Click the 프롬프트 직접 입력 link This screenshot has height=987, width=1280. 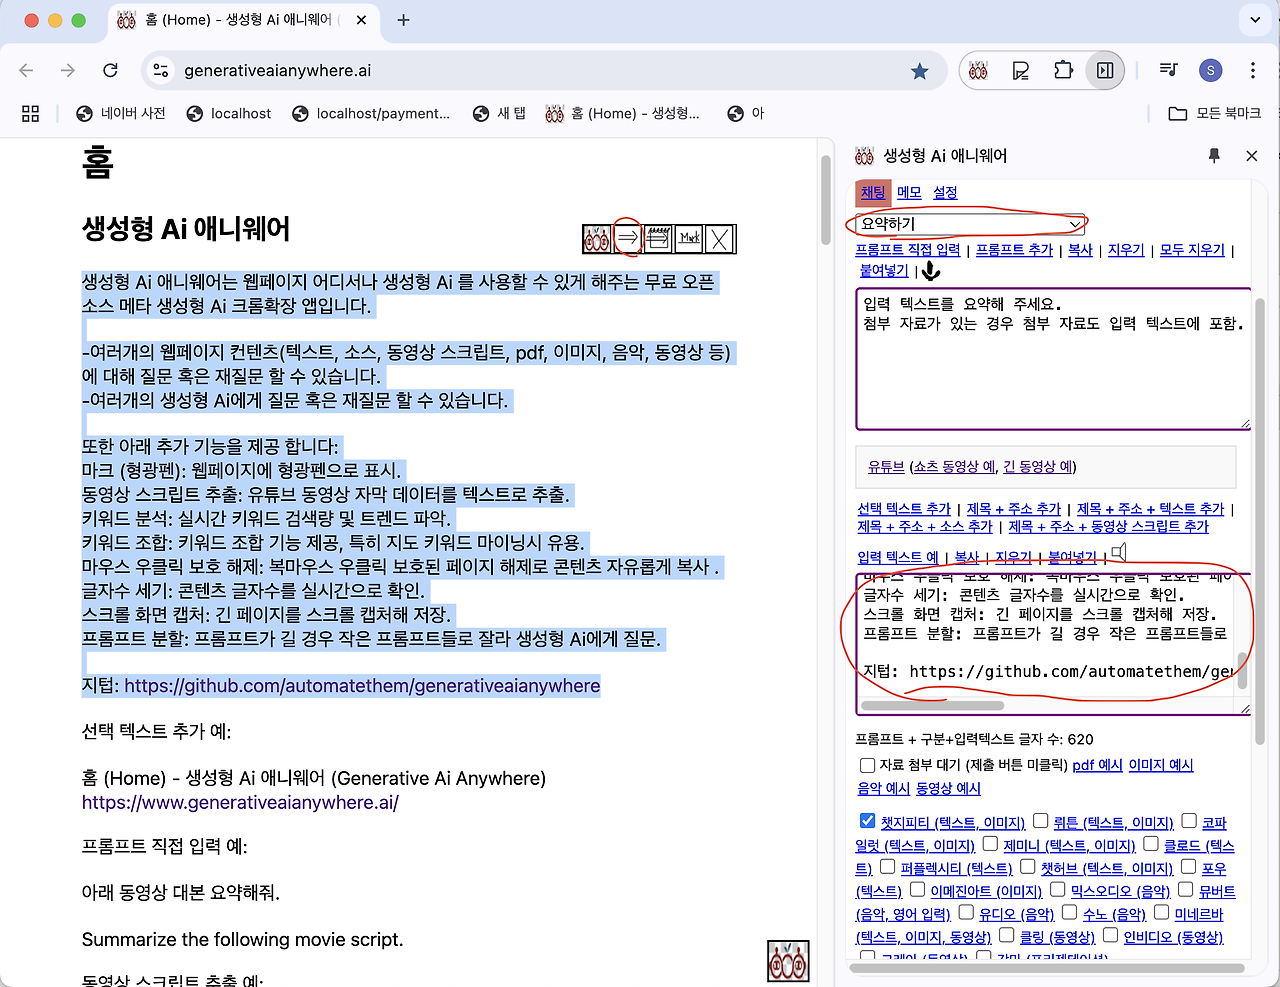[908, 250]
